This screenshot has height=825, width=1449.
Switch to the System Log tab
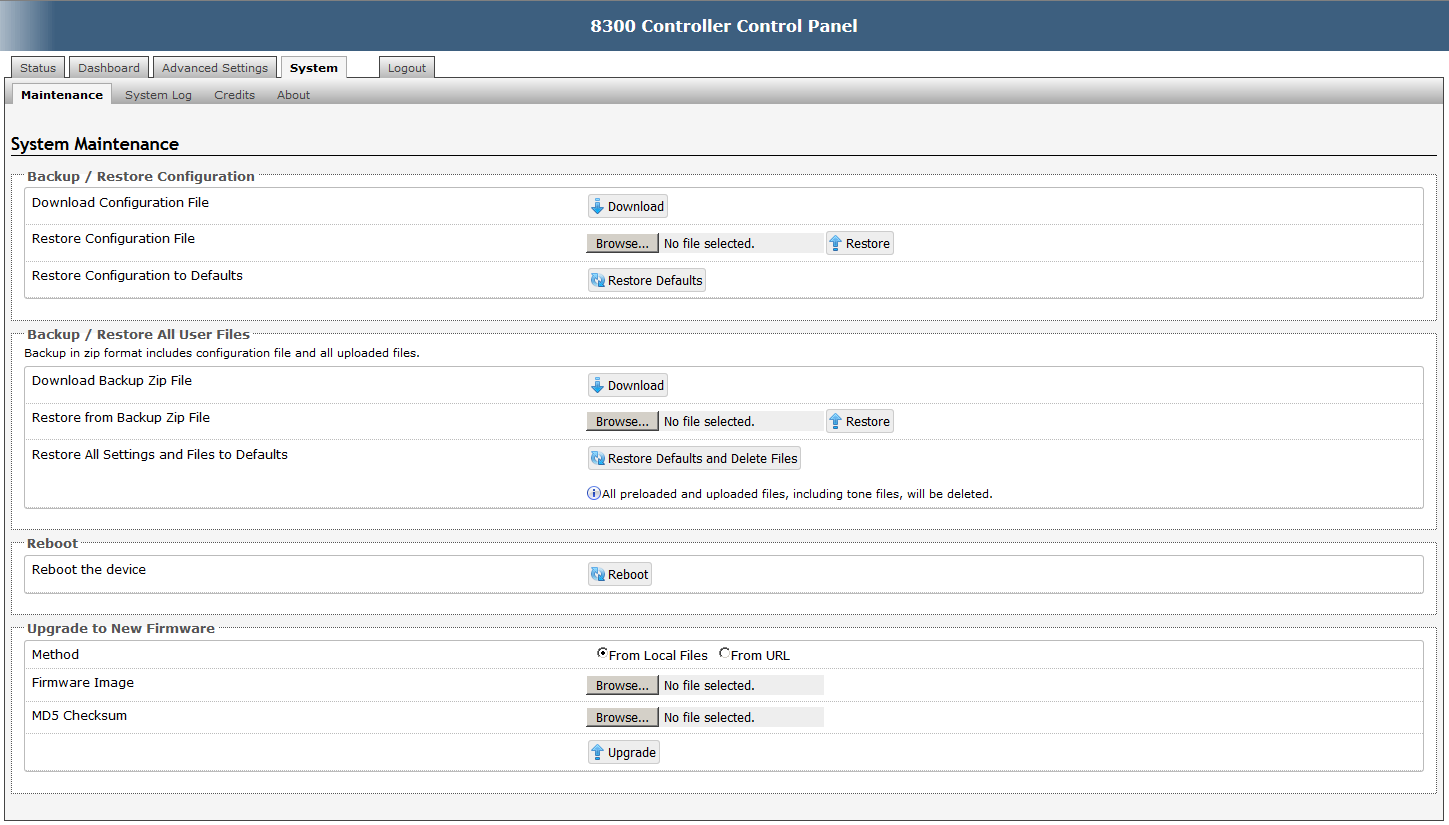158,95
